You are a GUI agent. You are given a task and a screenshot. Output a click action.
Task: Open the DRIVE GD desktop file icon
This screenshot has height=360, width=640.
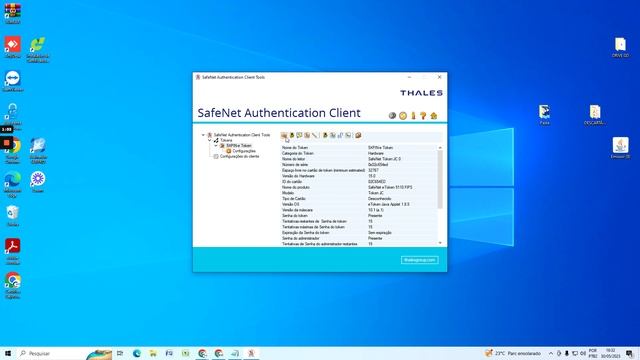pos(620,47)
